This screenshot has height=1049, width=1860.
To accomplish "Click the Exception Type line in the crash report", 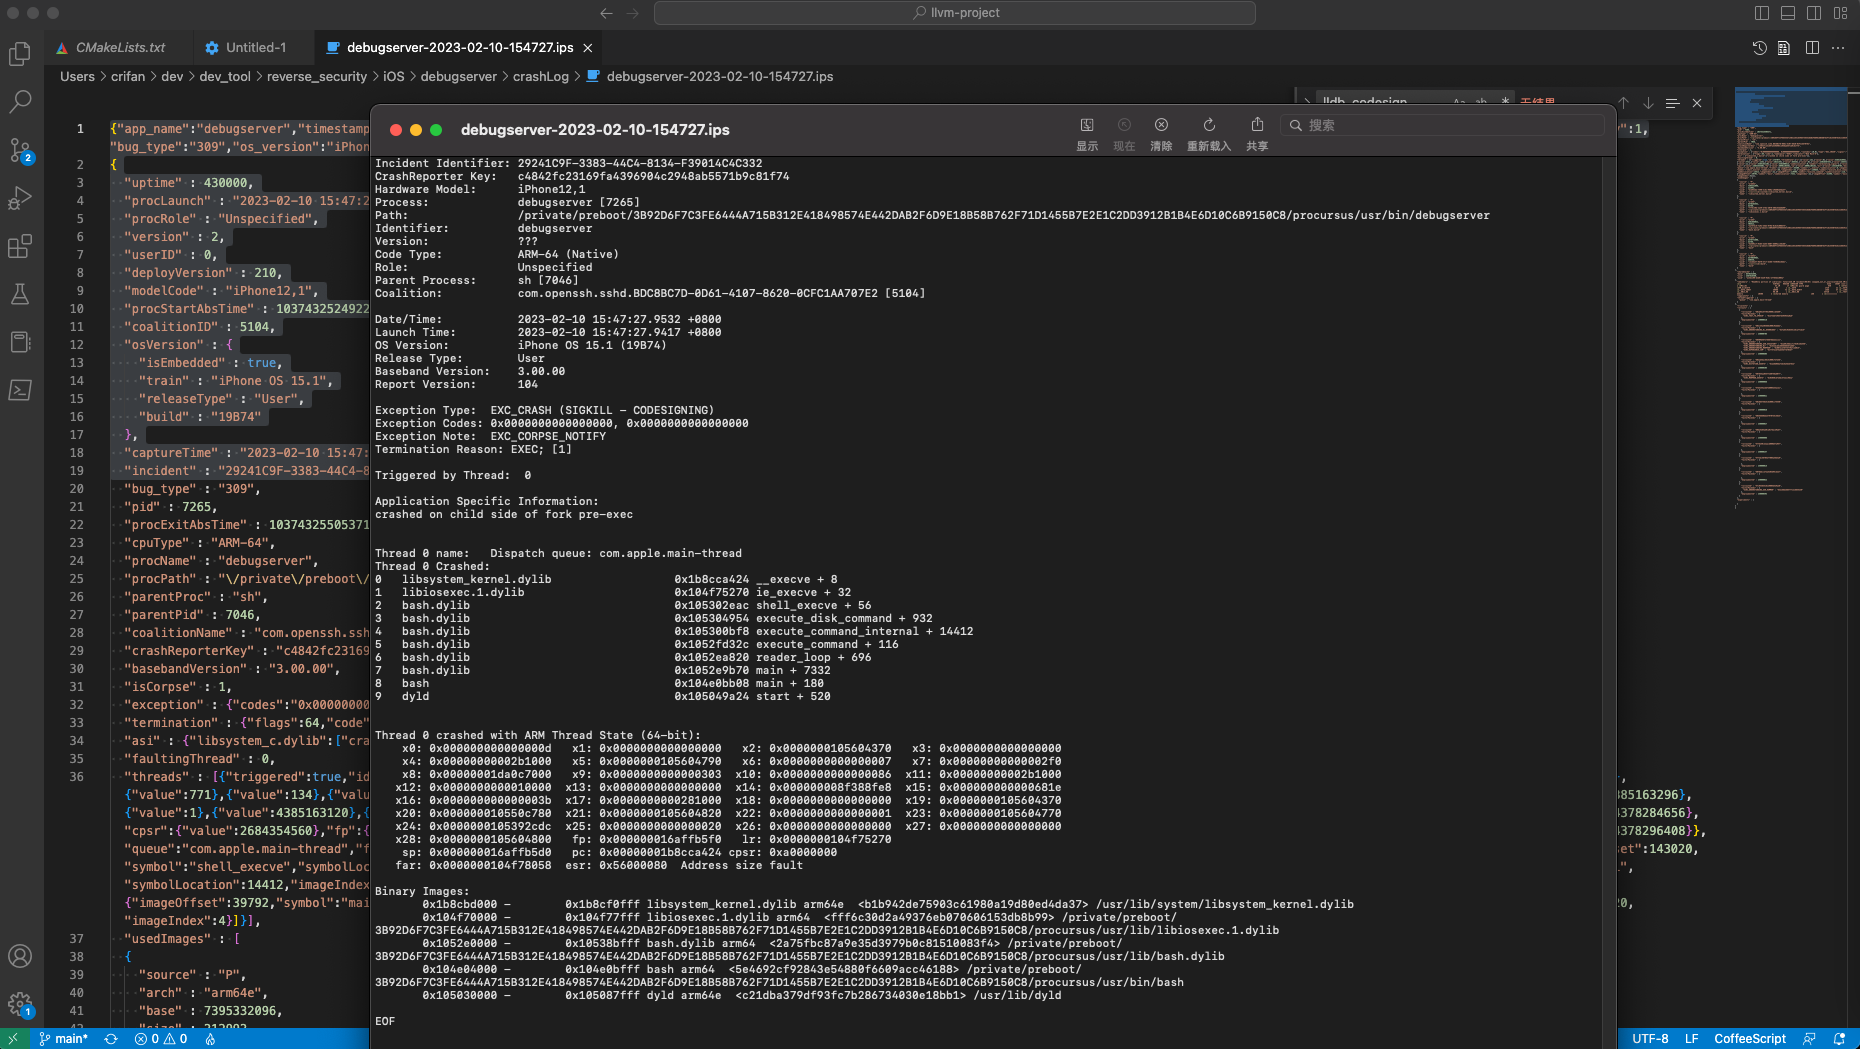I will click(x=544, y=410).
